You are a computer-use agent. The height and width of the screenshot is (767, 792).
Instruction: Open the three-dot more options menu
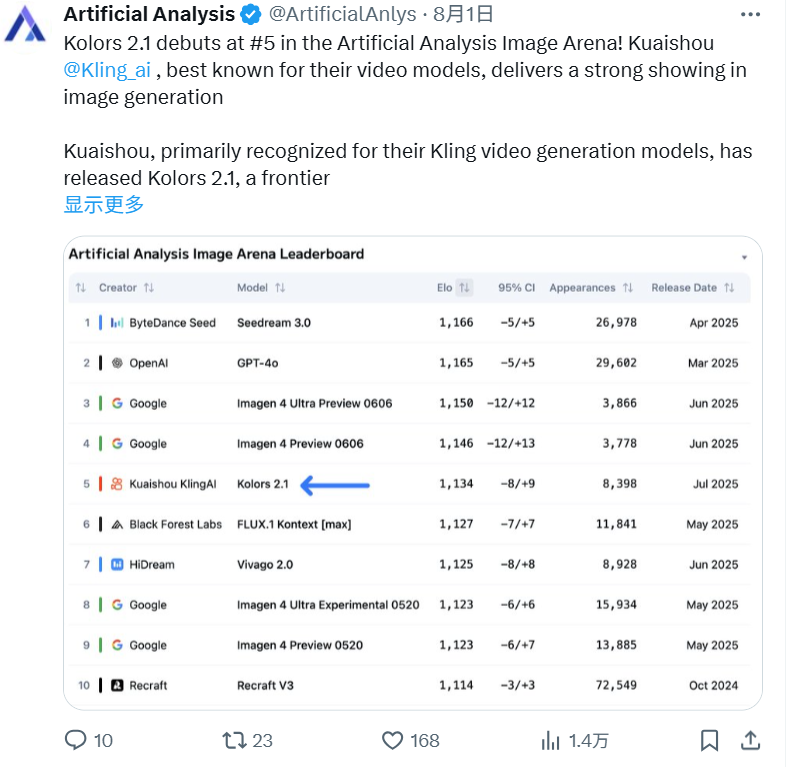pyautogui.click(x=750, y=15)
